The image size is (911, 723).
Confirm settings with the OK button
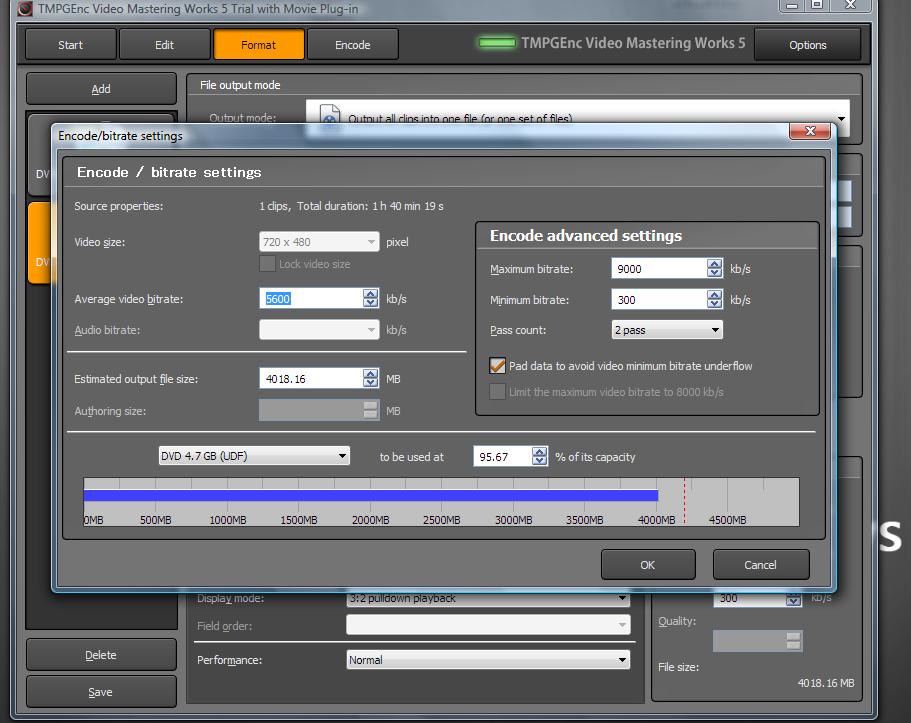[x=648, y=565]
